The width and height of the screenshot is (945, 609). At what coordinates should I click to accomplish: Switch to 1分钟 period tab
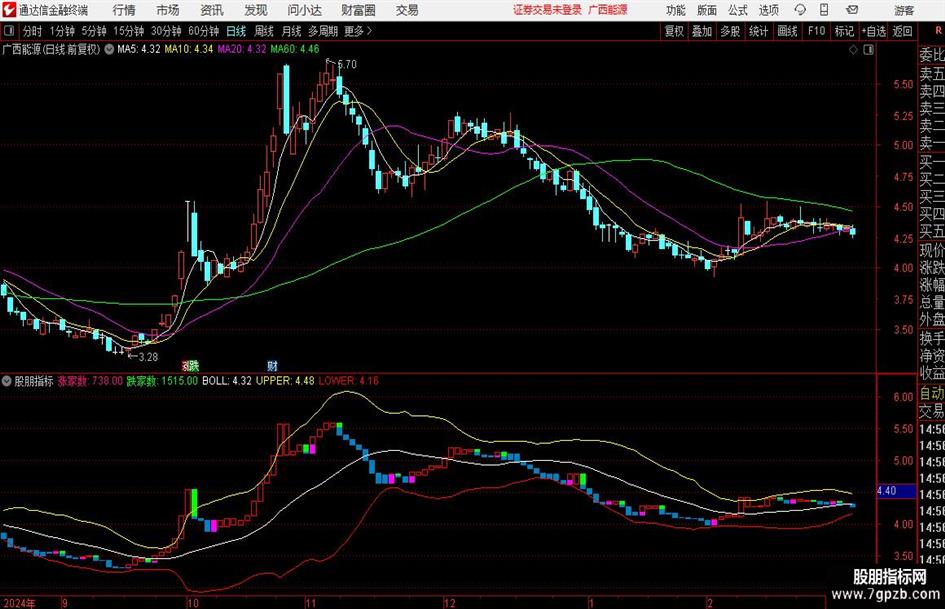coord(62,31)
